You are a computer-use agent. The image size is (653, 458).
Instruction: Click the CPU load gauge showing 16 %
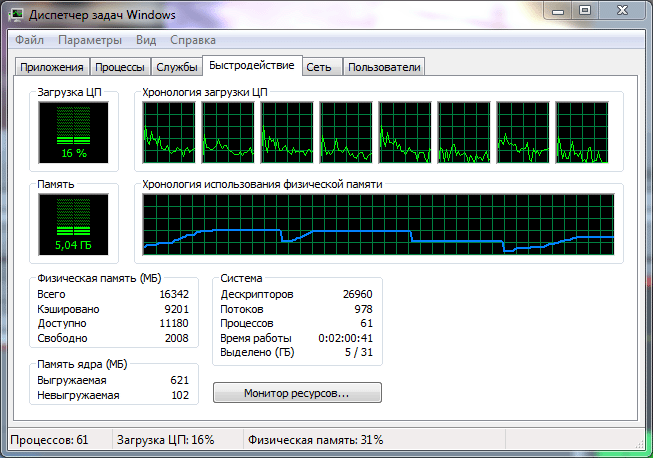tap(74, 132)
